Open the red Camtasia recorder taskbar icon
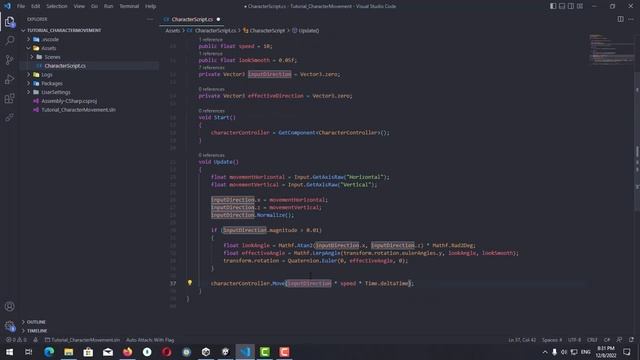The height and width of the screenshot is (360, 640). pos(284,352)
